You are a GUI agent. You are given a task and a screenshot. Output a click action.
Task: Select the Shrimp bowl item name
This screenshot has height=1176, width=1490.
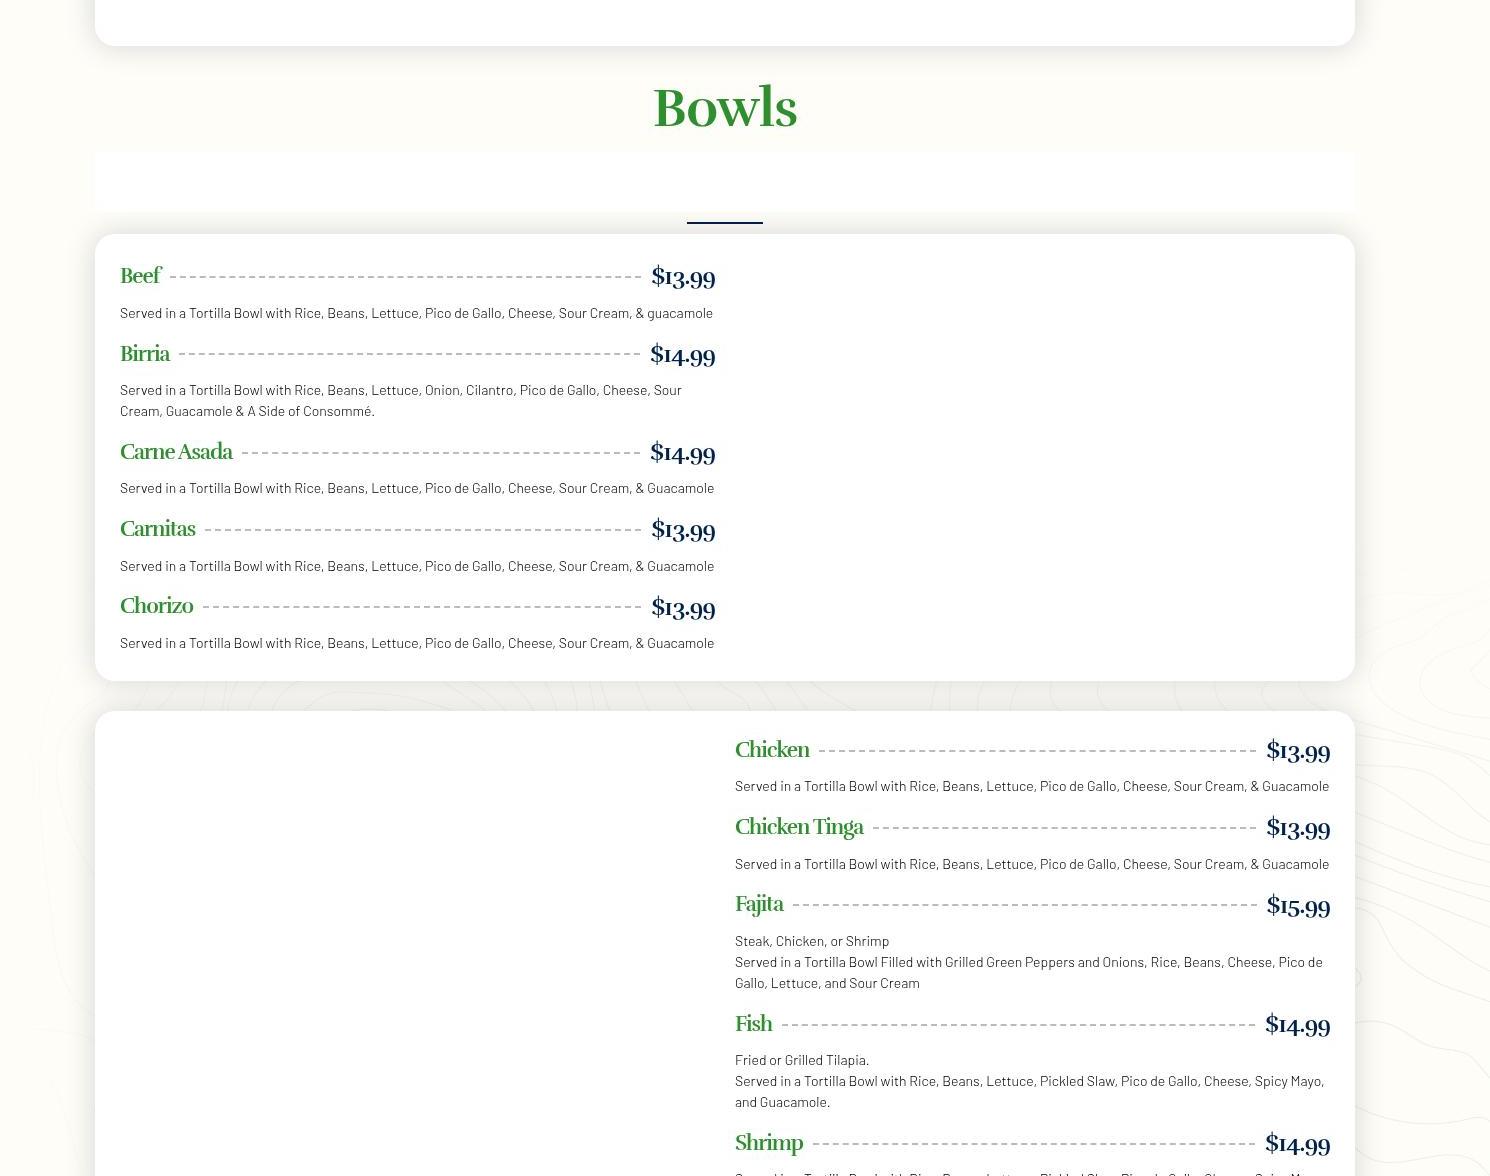point(768,1143)
